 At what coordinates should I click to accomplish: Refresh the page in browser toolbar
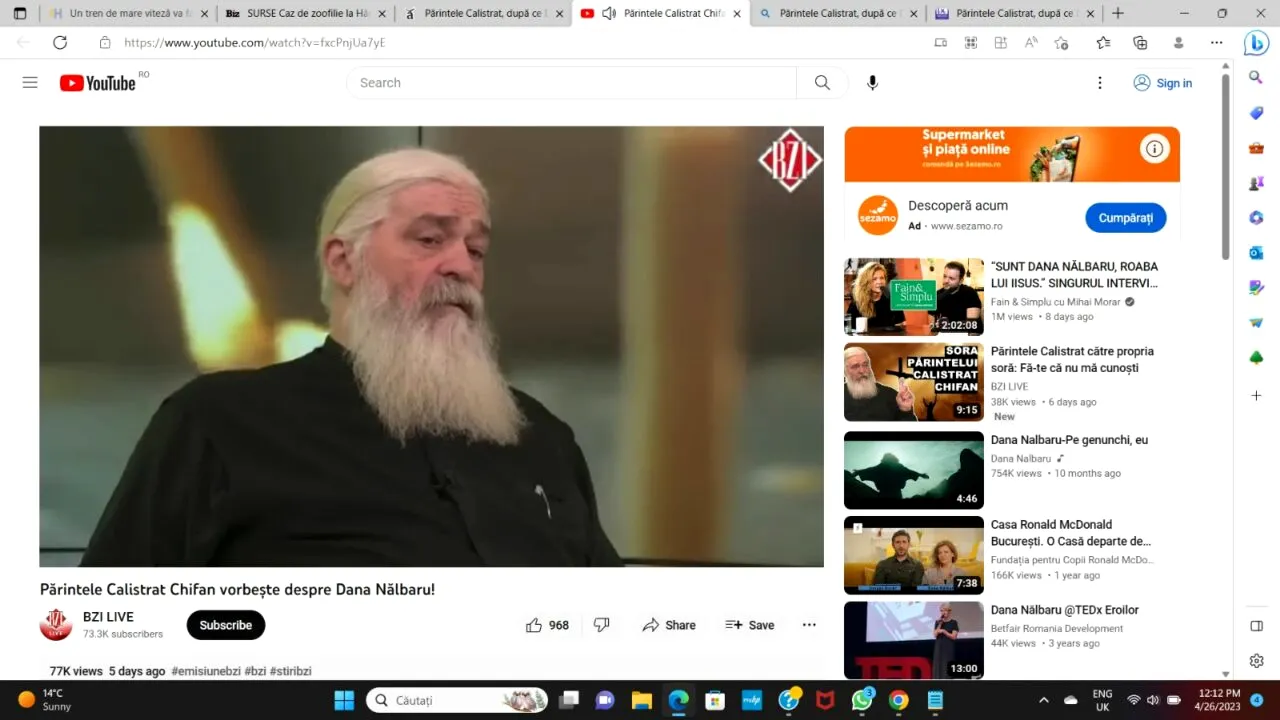pos(60,43)
